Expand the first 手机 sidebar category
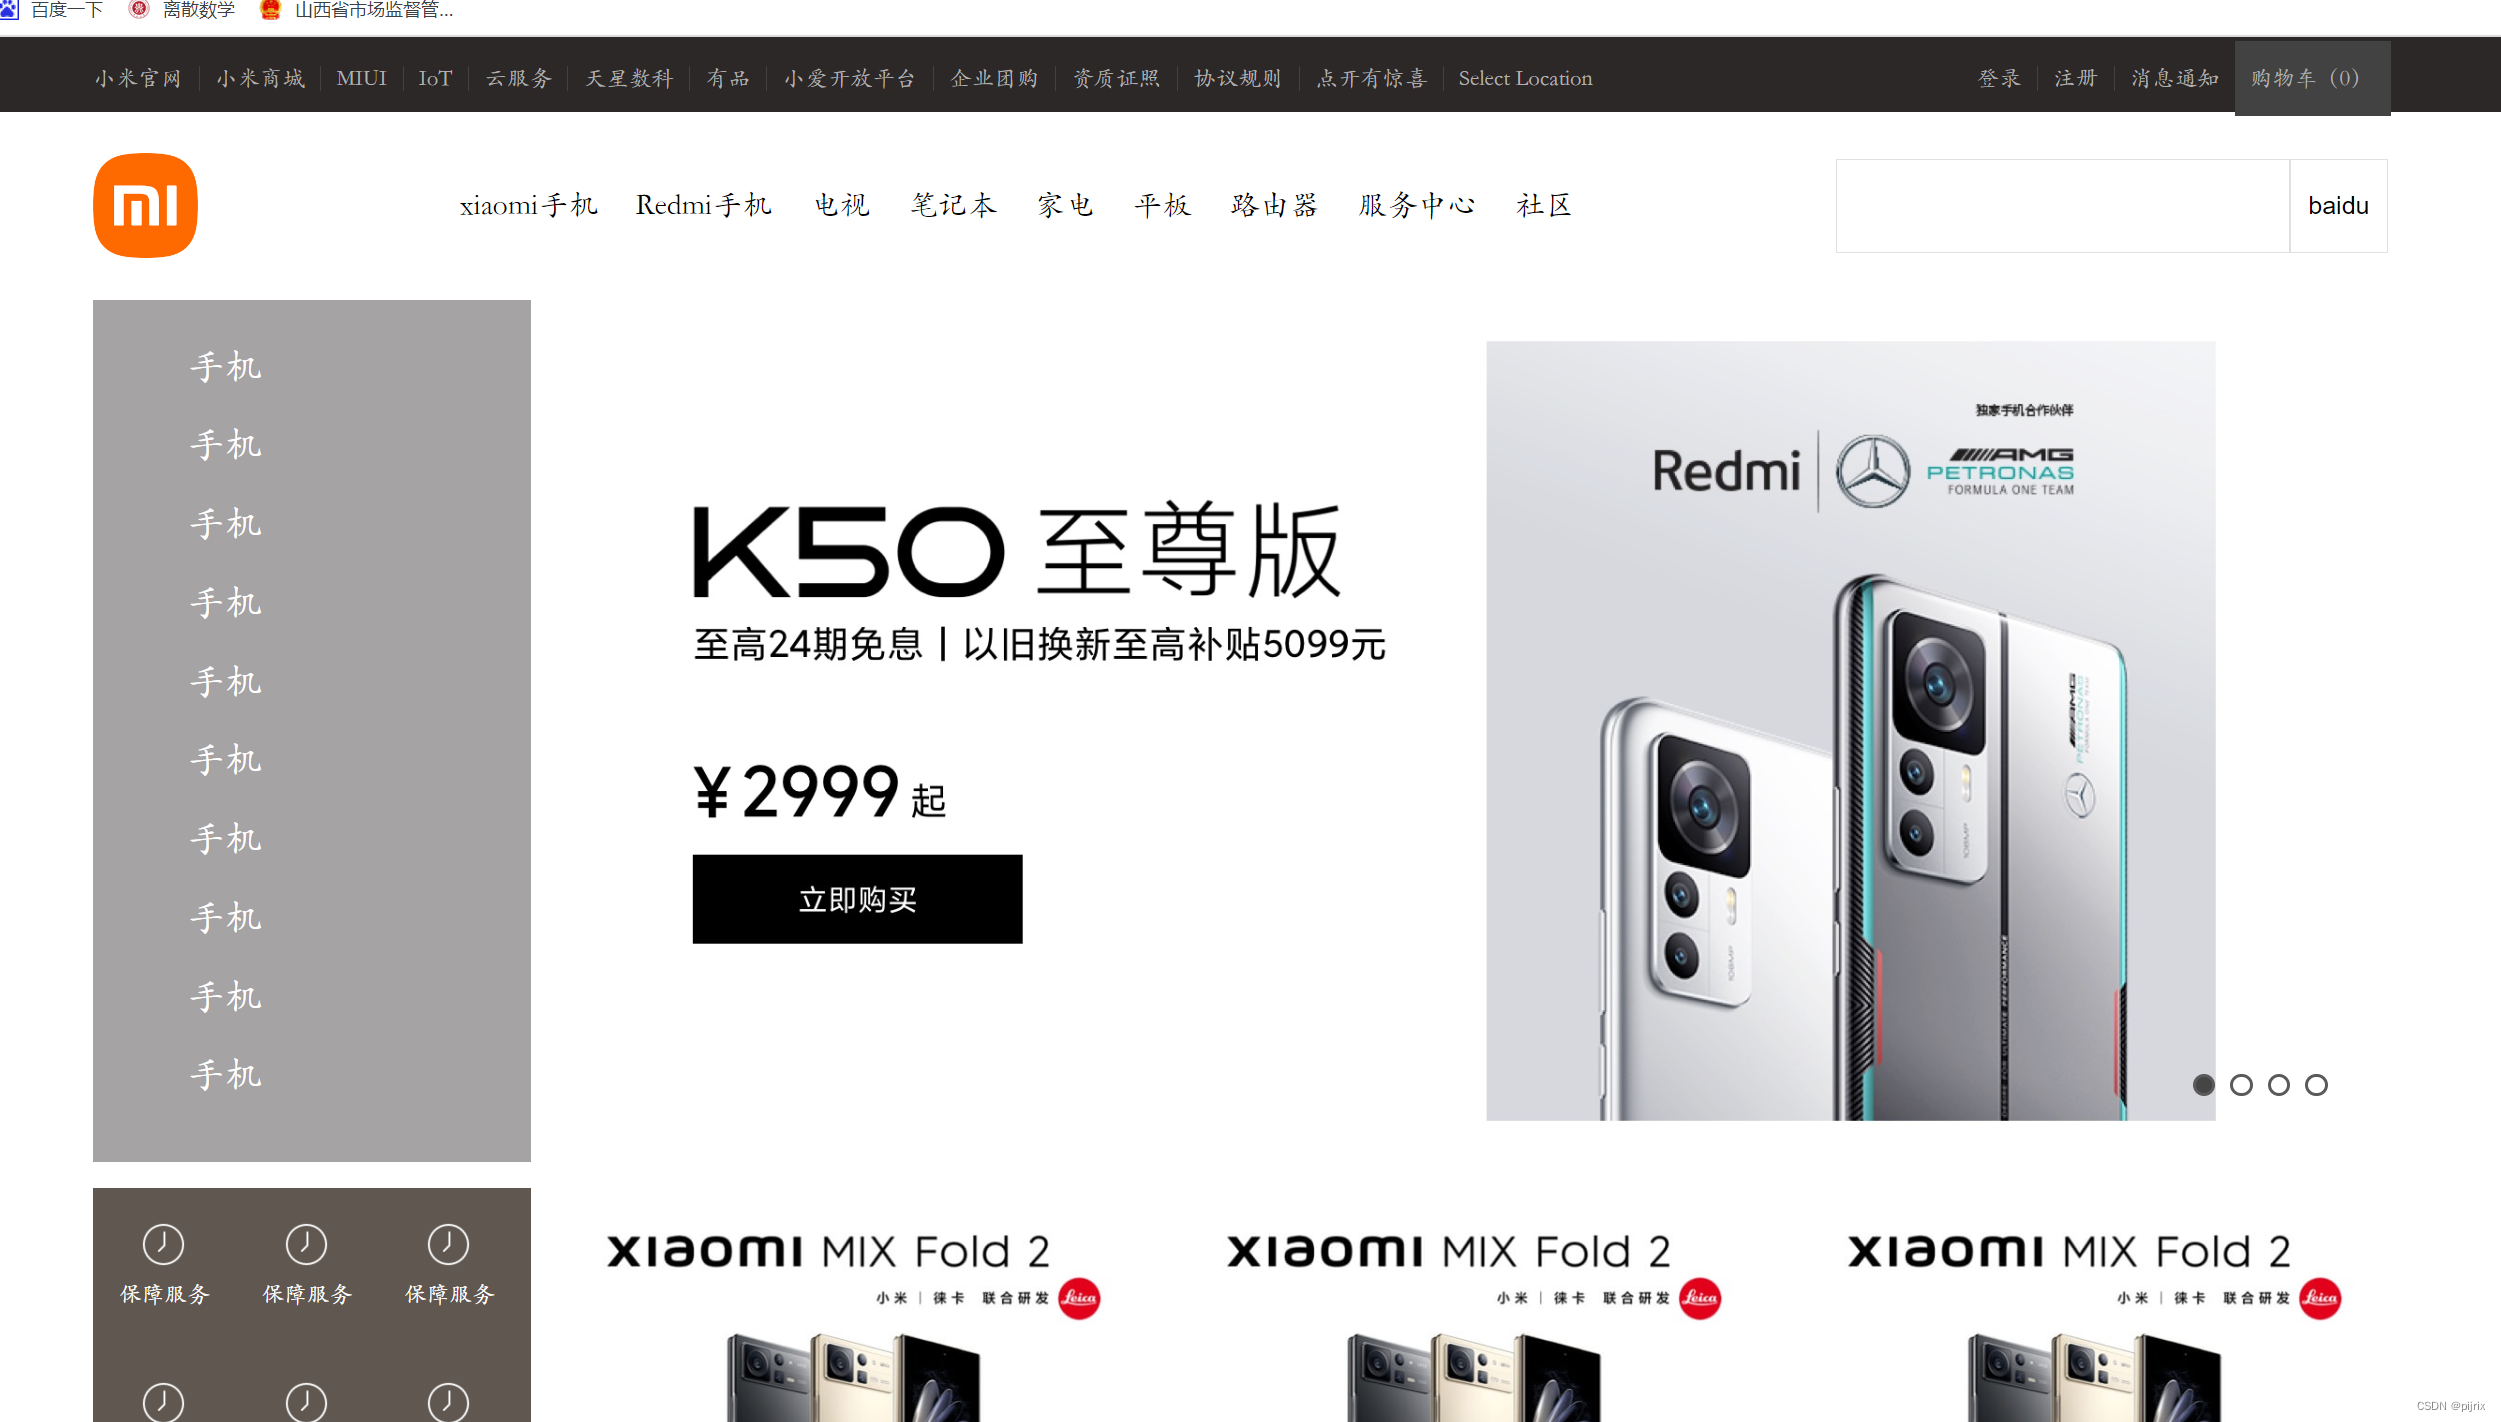Image resolution: width=2501 pixels, height=1422 pixels. (x=226, y=366)
